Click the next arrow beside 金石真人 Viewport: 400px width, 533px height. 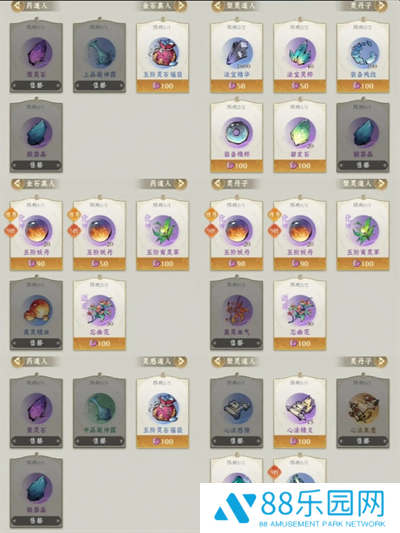point(181,6)
